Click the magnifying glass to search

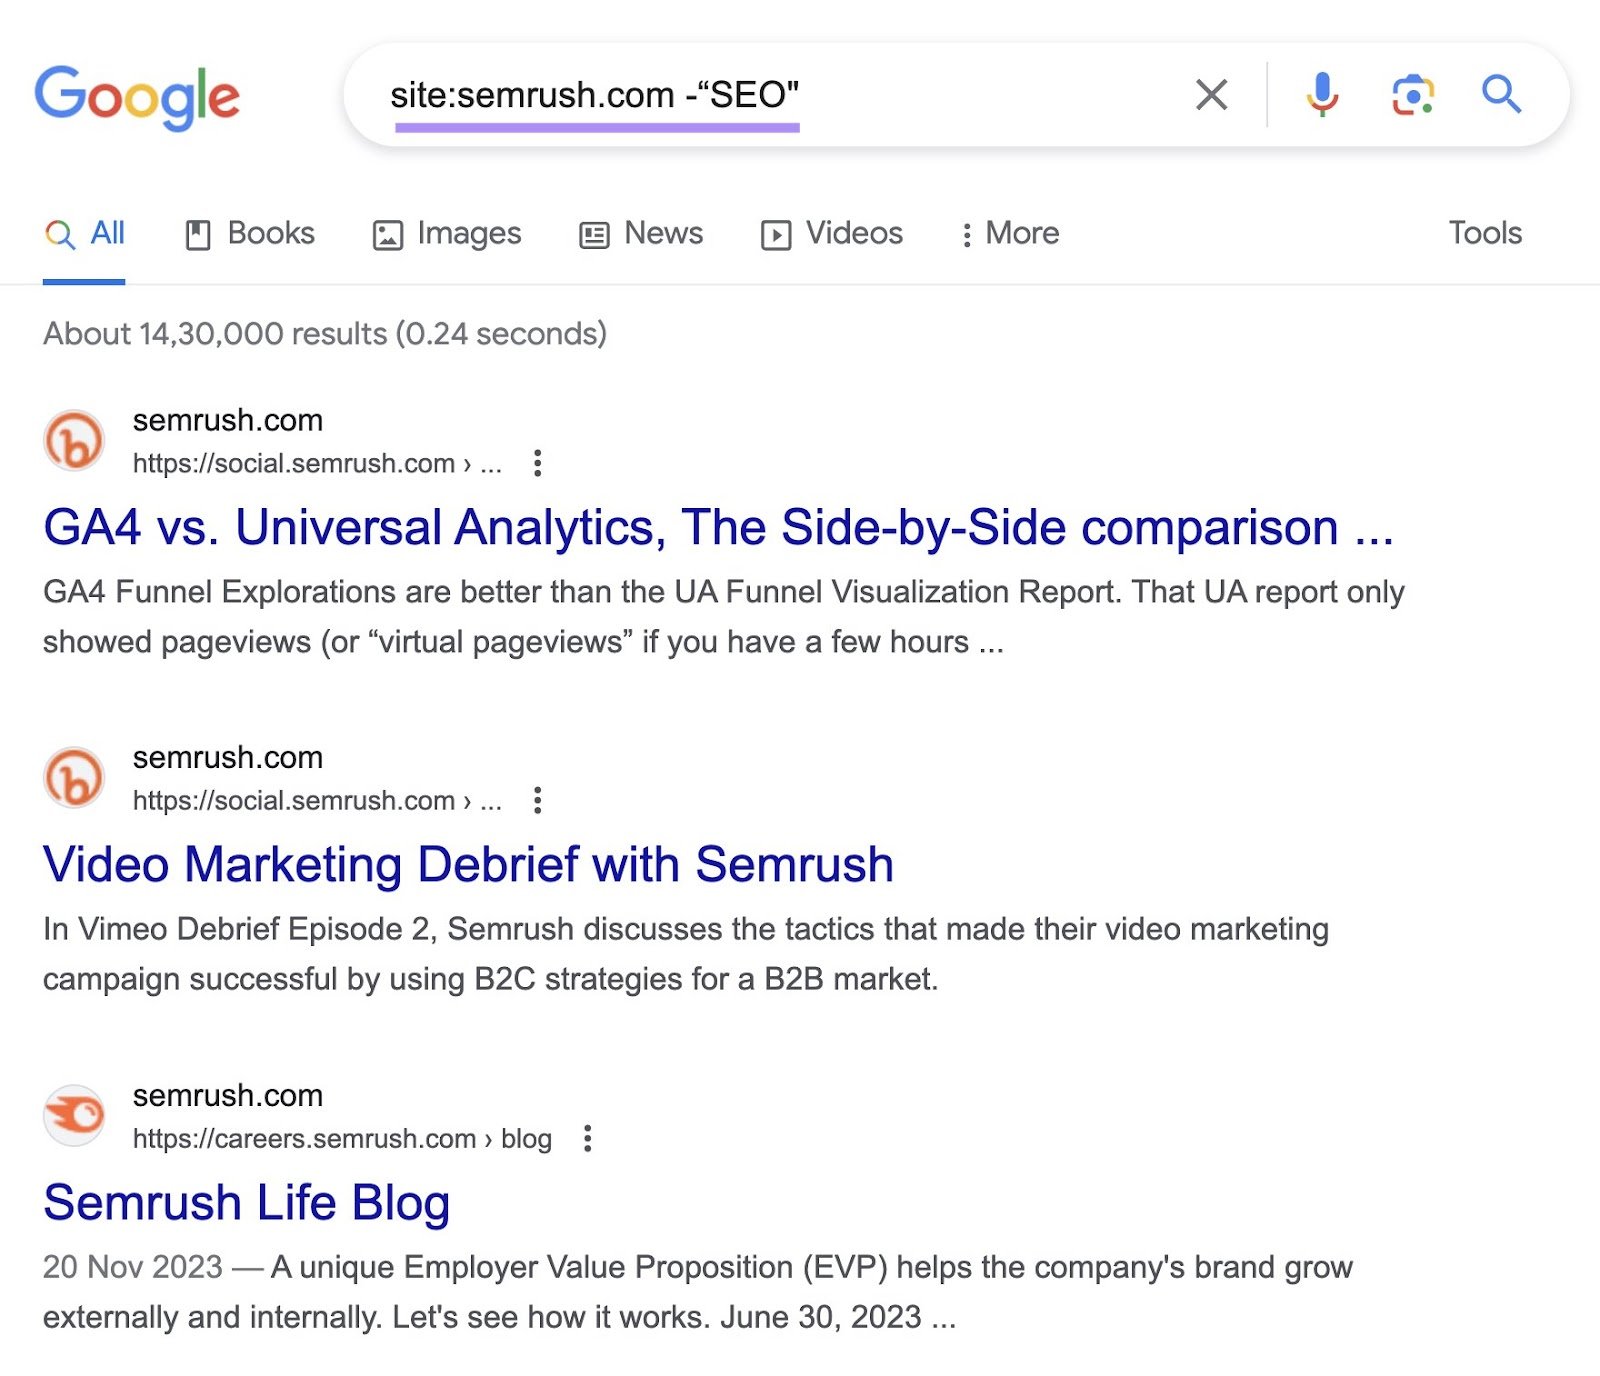1500,95
